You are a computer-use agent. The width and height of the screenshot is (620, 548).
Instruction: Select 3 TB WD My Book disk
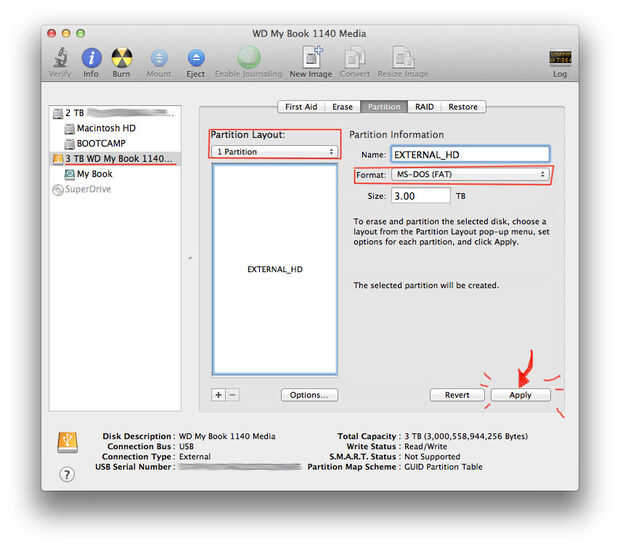pos(115,159)
